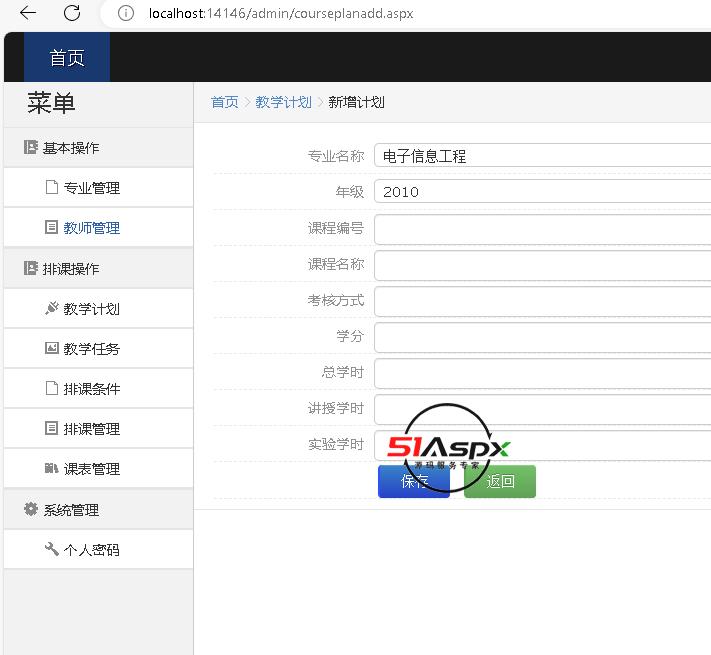Click the 系统管理 gear icon
This screenshot has height=655, width=711.
(30, 510)
